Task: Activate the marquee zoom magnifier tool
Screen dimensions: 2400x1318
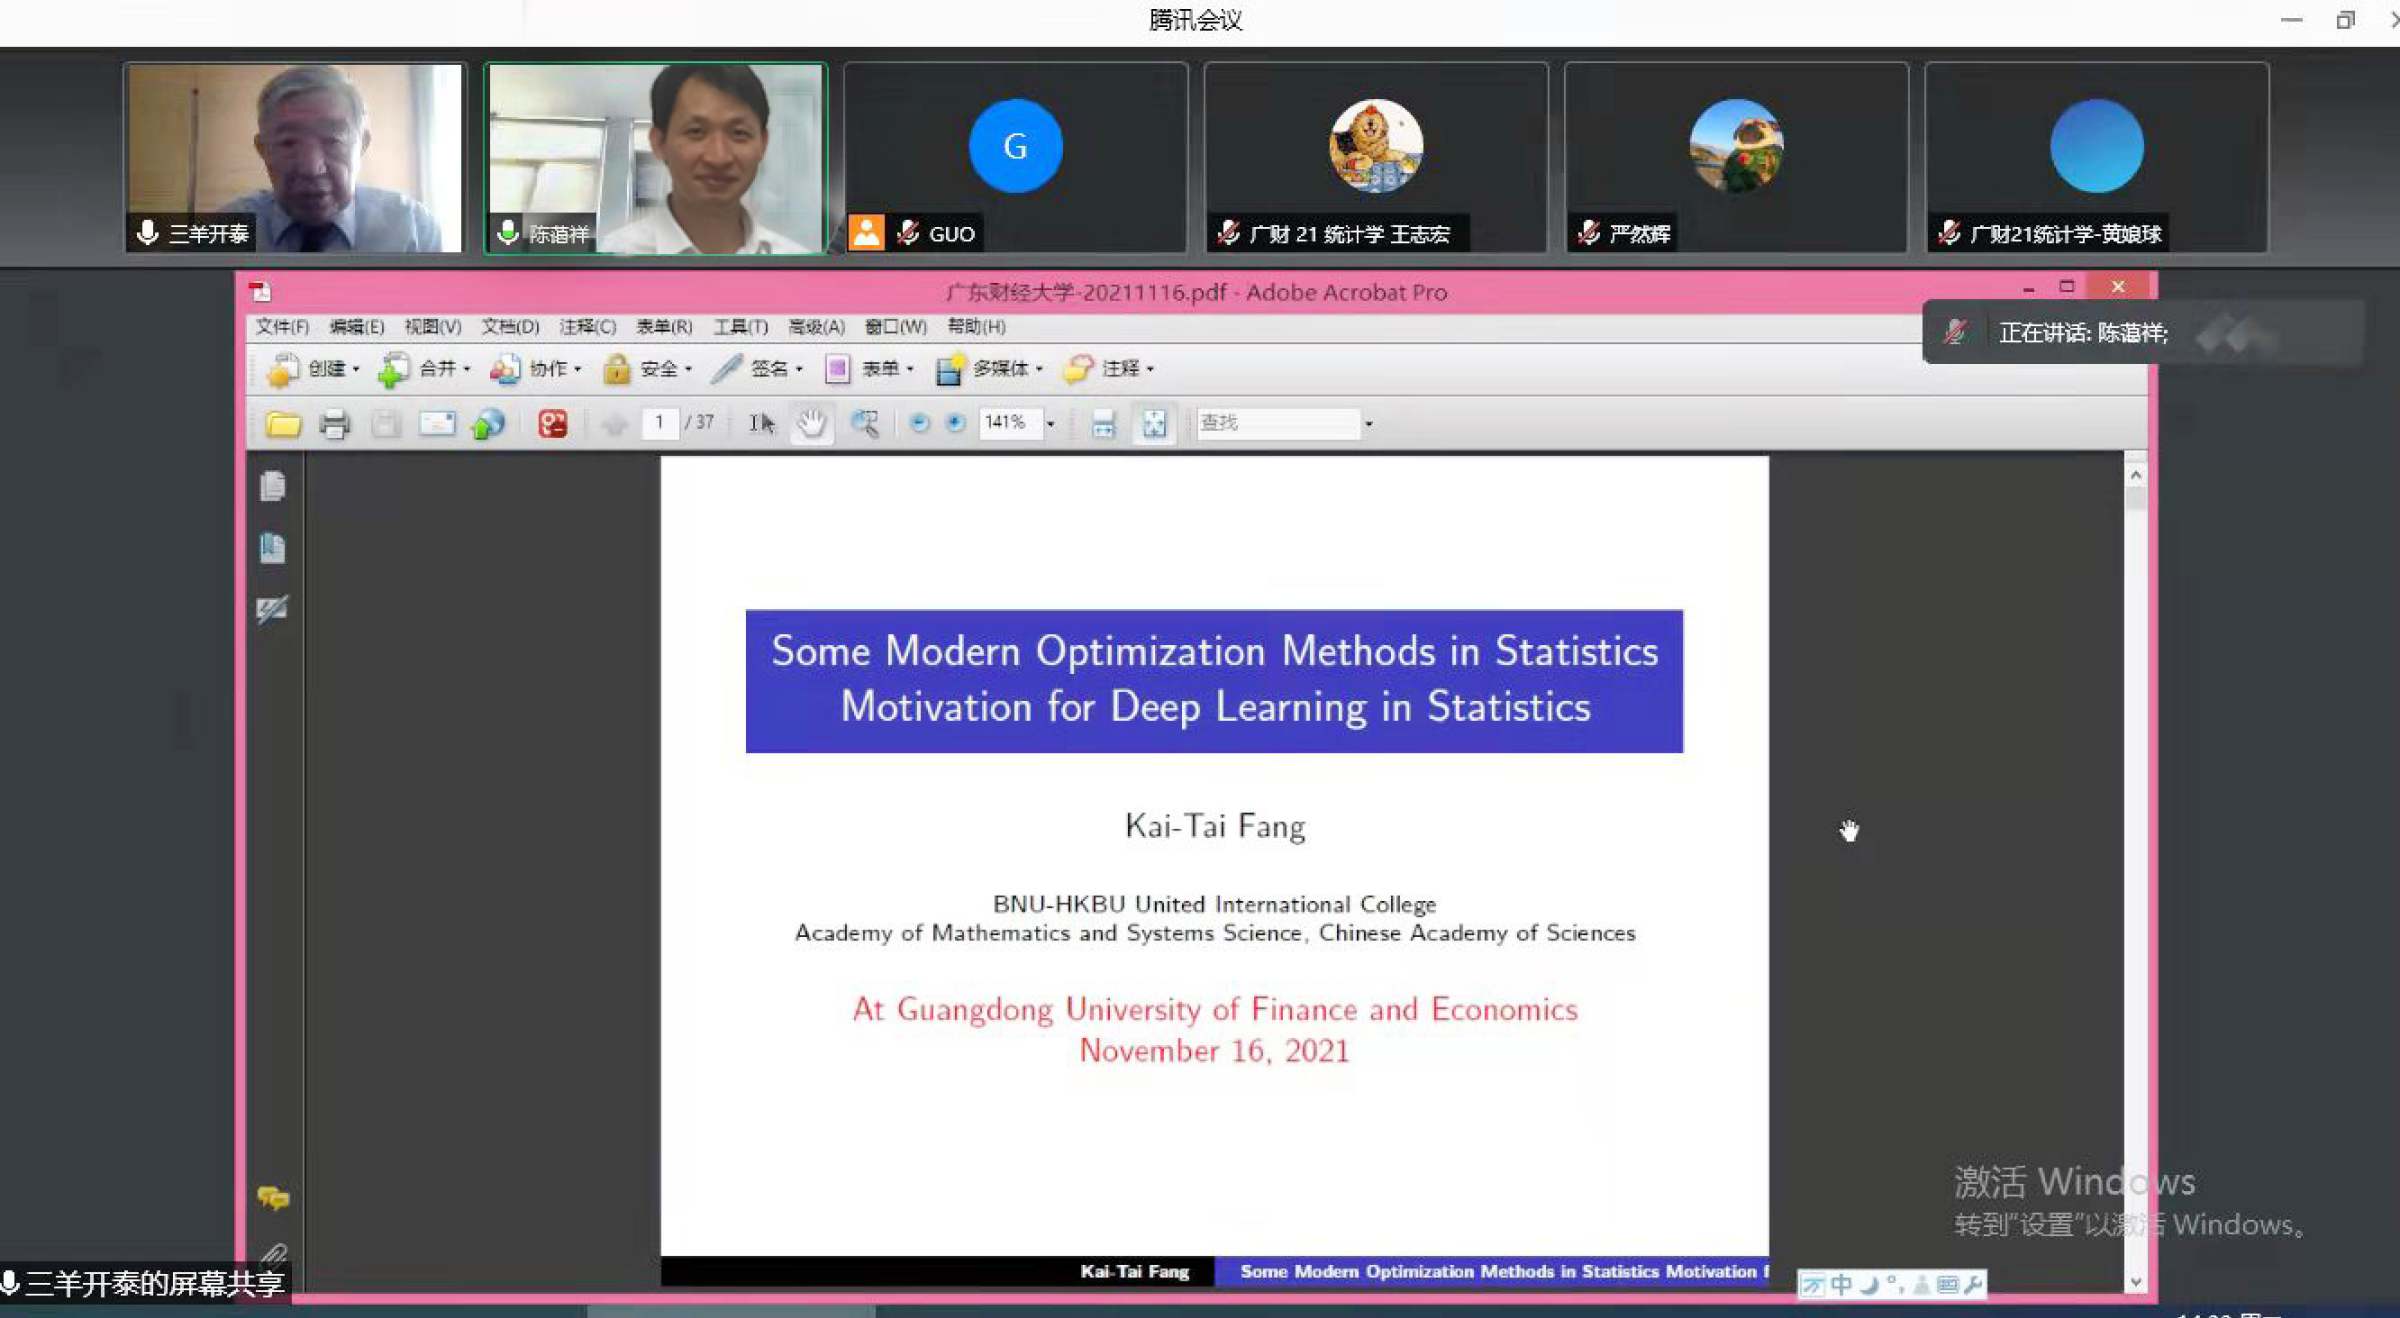Action: (x=864, y=423)
